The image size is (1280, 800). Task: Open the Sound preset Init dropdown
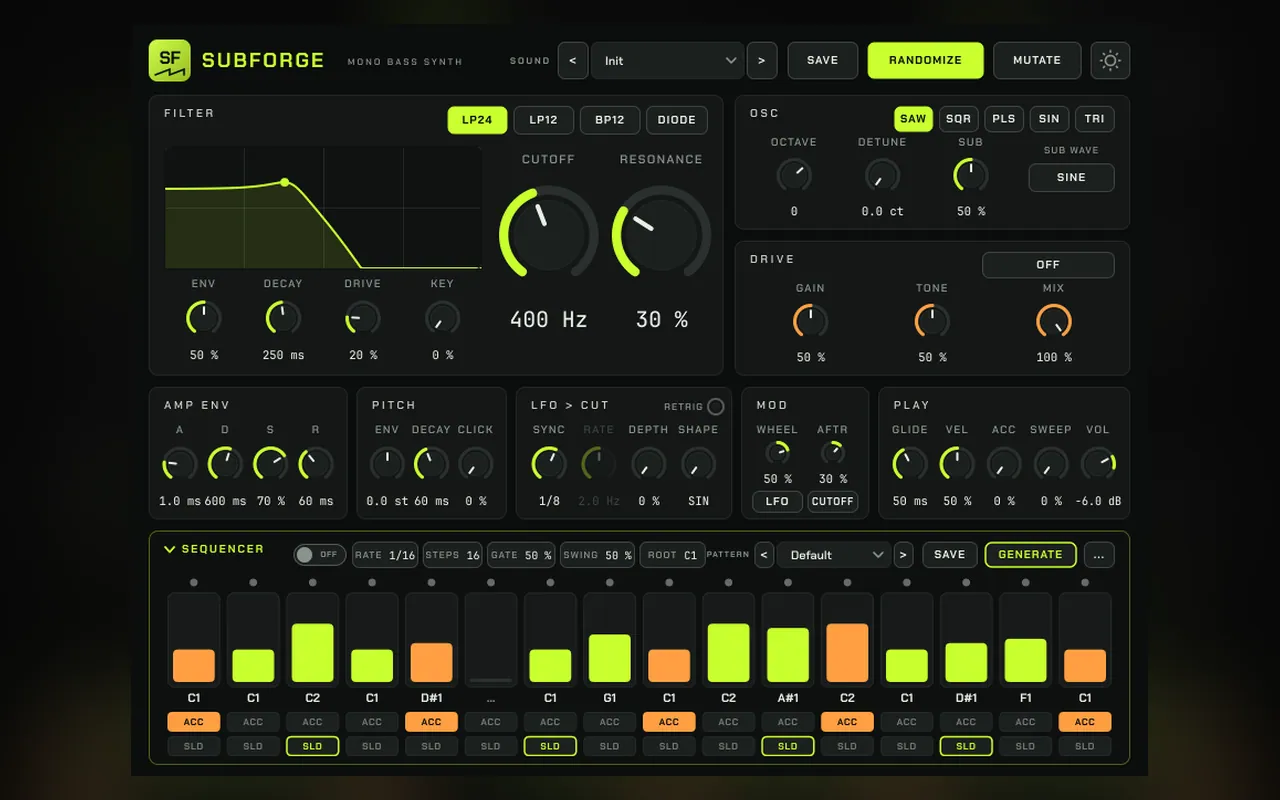tap(667, 60)
